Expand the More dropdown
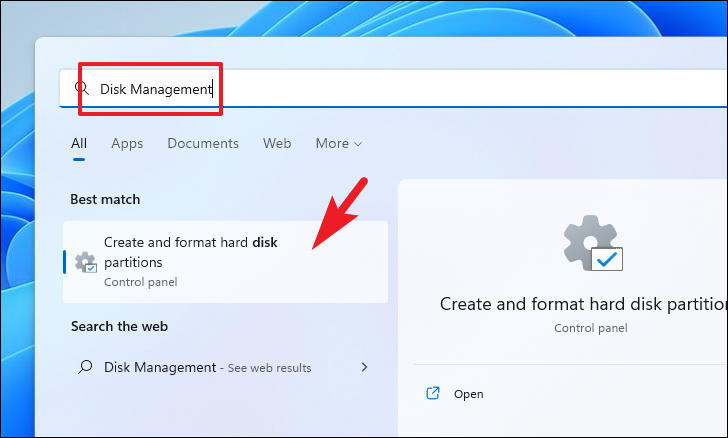 coord(338,144)
